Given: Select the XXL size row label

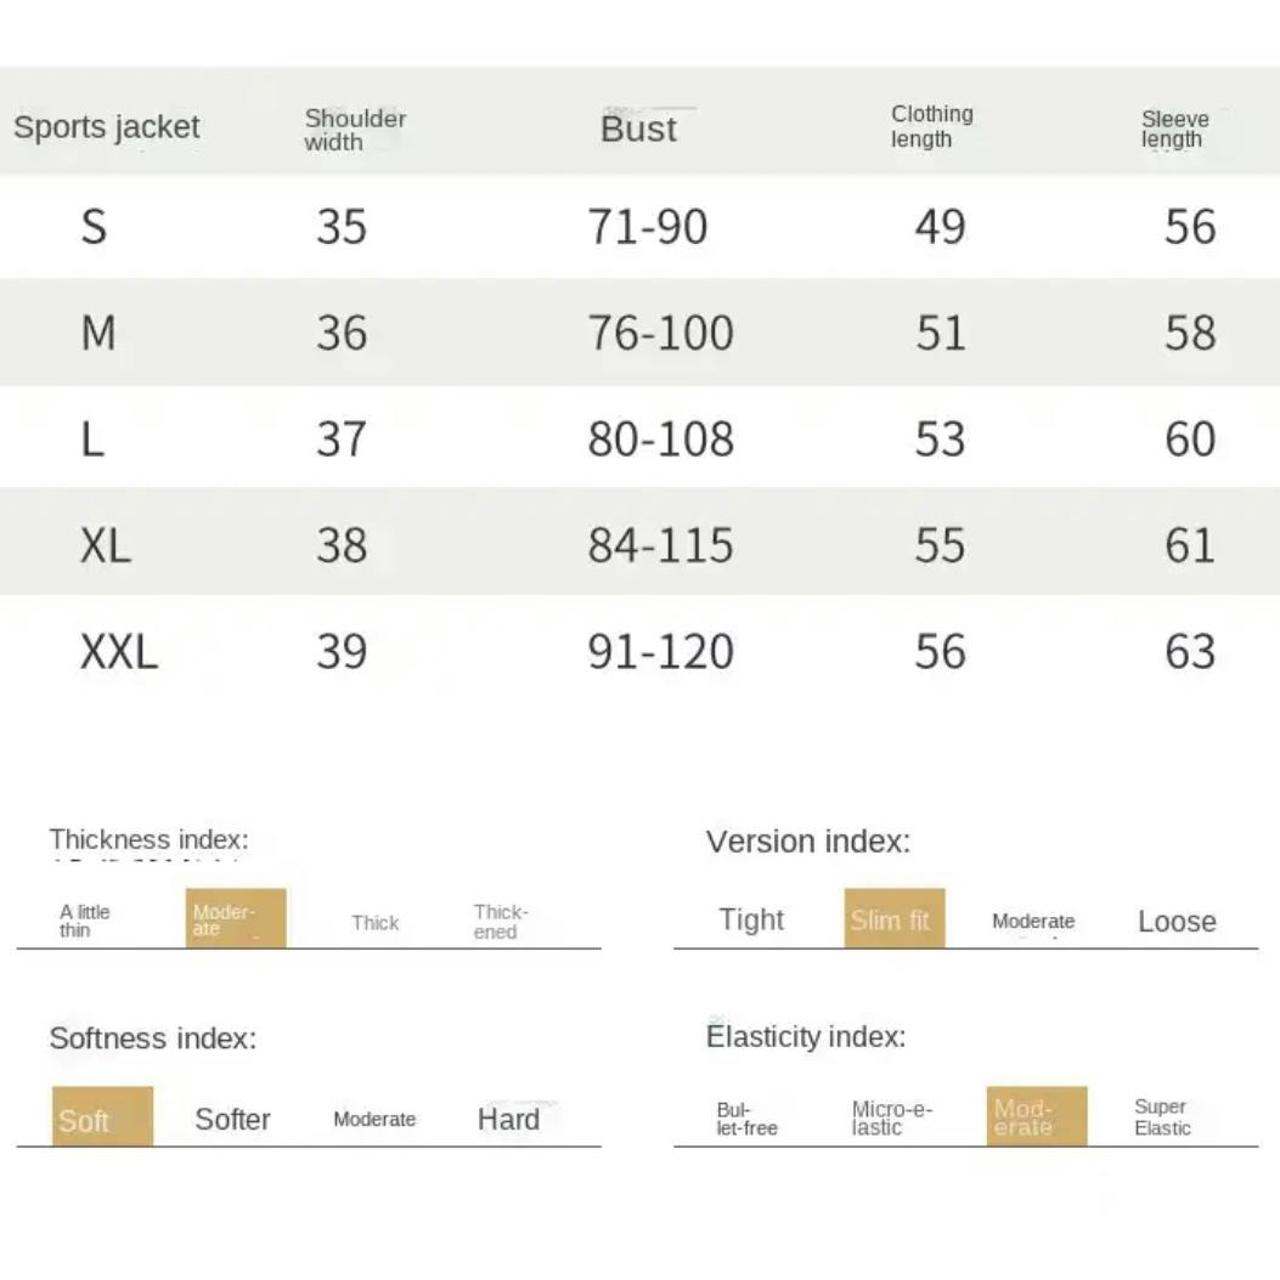Looking at the screenshot, I should [x=119, y=652].
